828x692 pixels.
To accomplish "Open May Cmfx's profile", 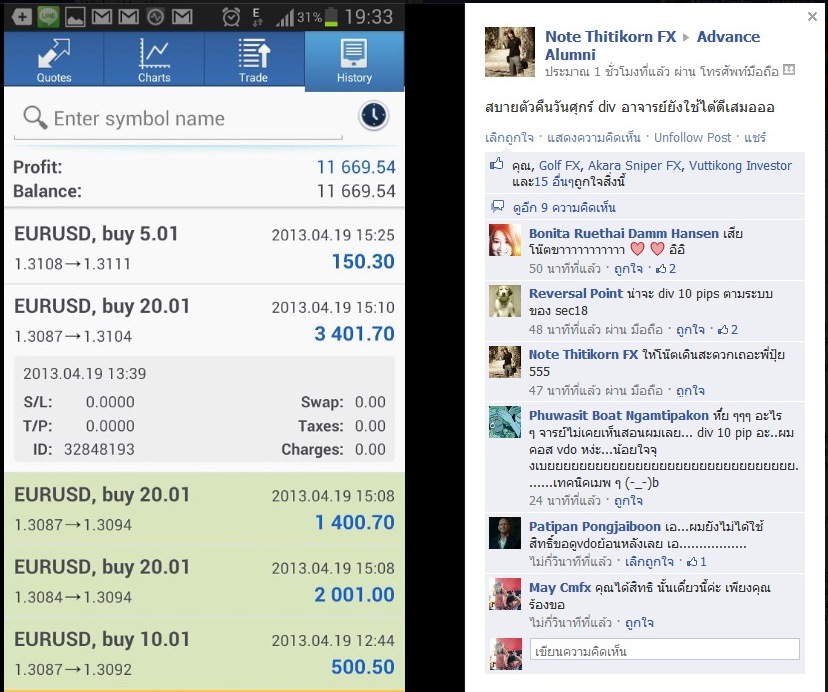I will pyautogui.click(x=560, y=588).
